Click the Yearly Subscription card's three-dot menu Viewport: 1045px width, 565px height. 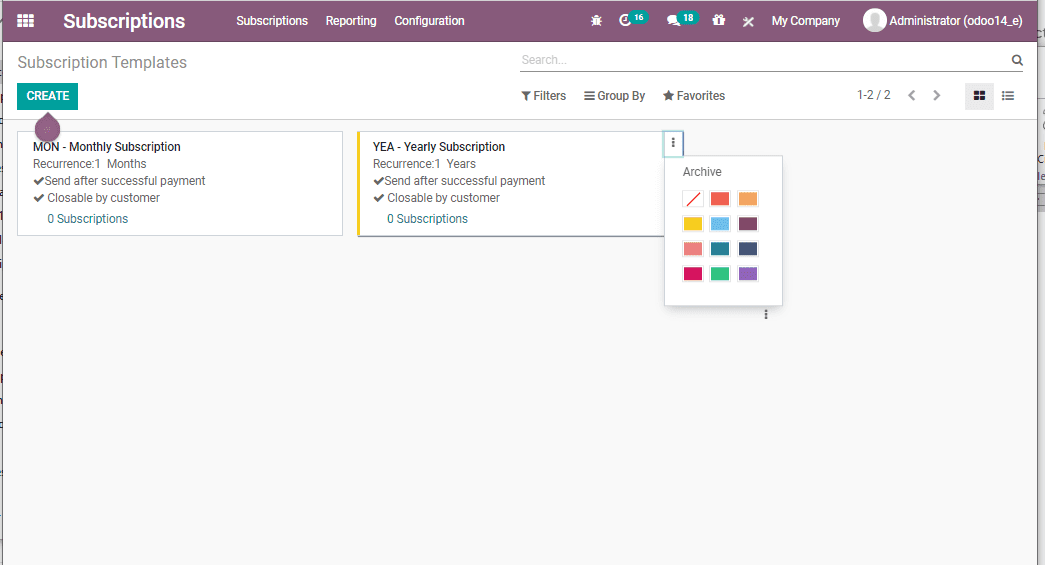tap(673, 143)
